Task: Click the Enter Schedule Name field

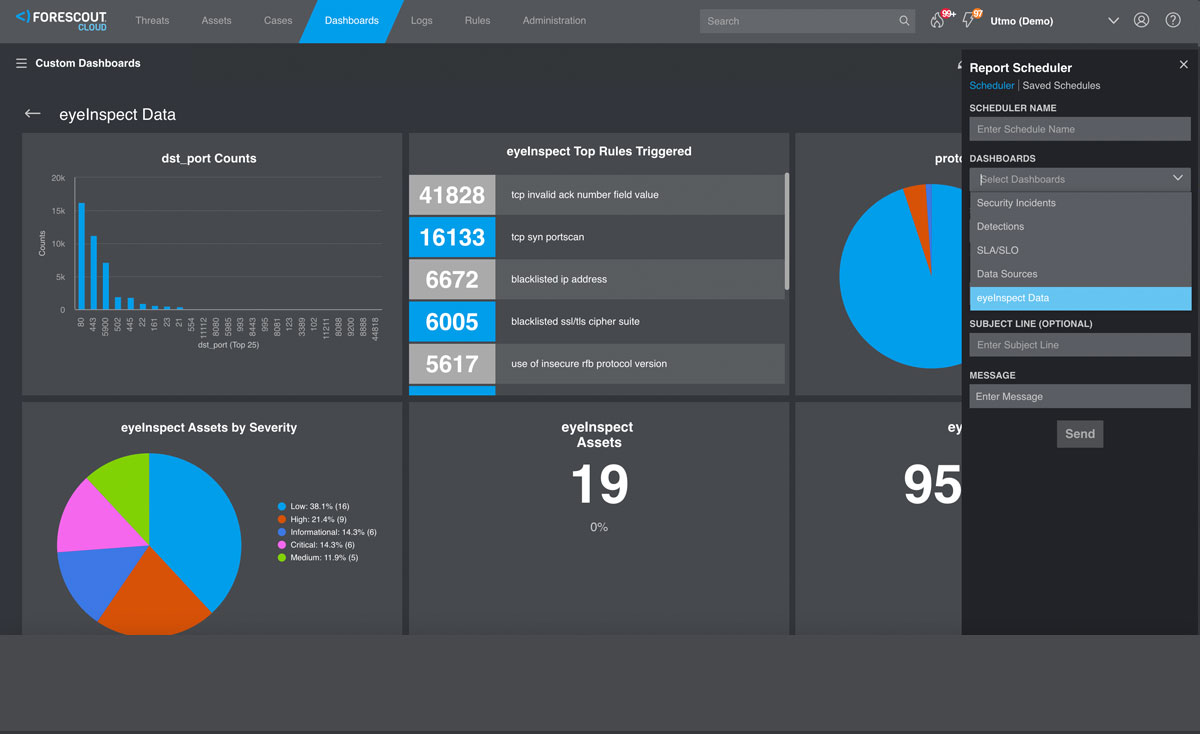Action: click(1080, 129)
